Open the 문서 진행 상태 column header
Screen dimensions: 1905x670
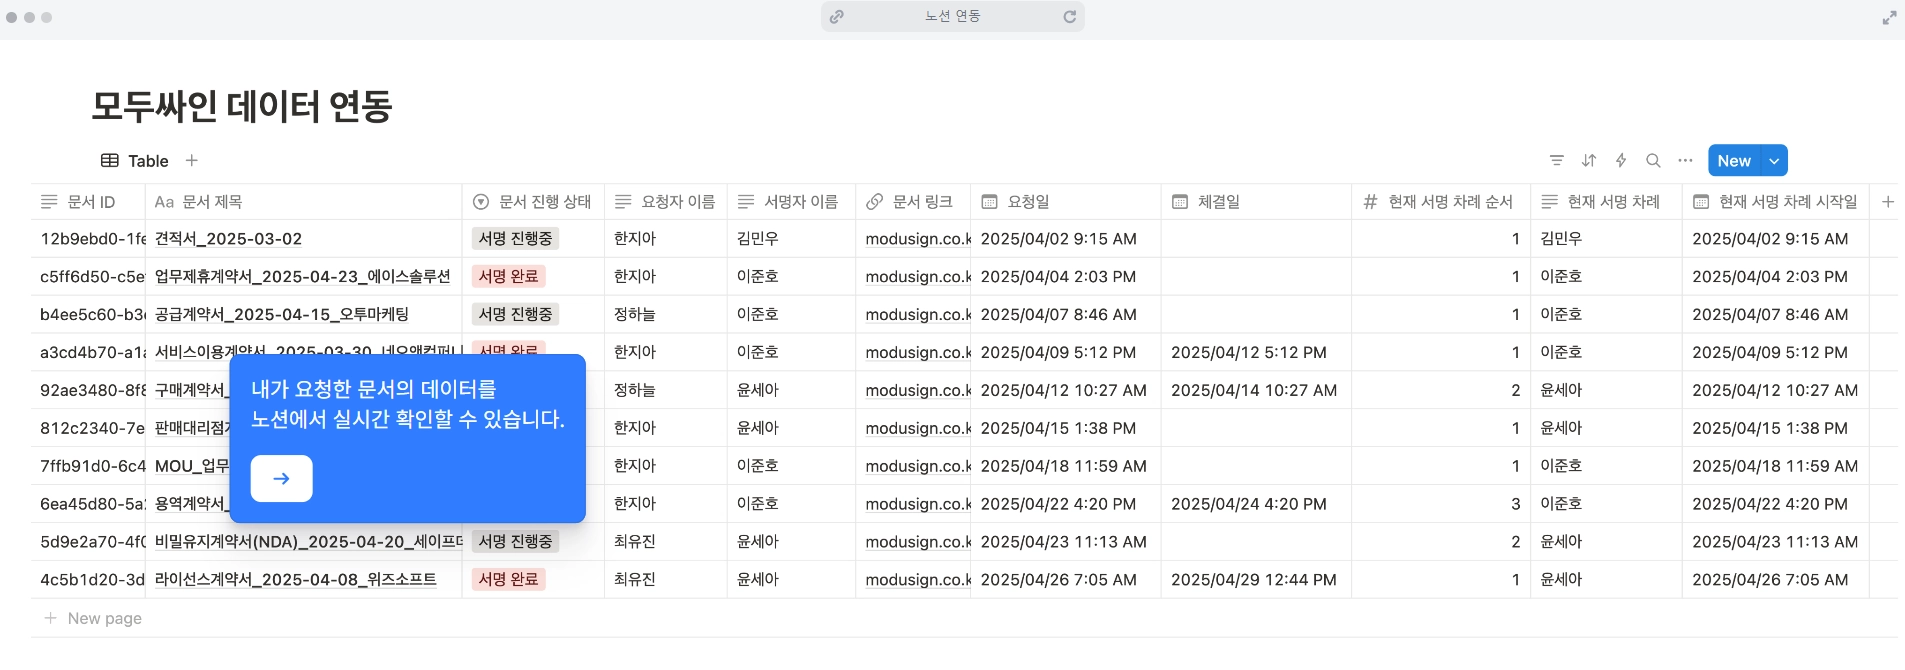533,202
